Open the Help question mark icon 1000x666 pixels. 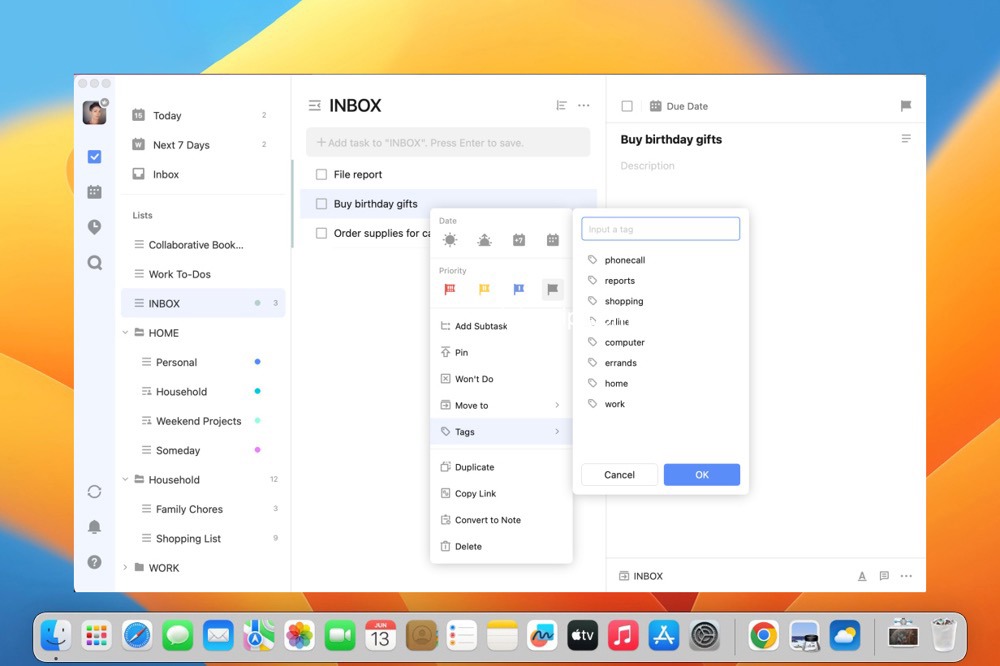click(x=94, y=562)
